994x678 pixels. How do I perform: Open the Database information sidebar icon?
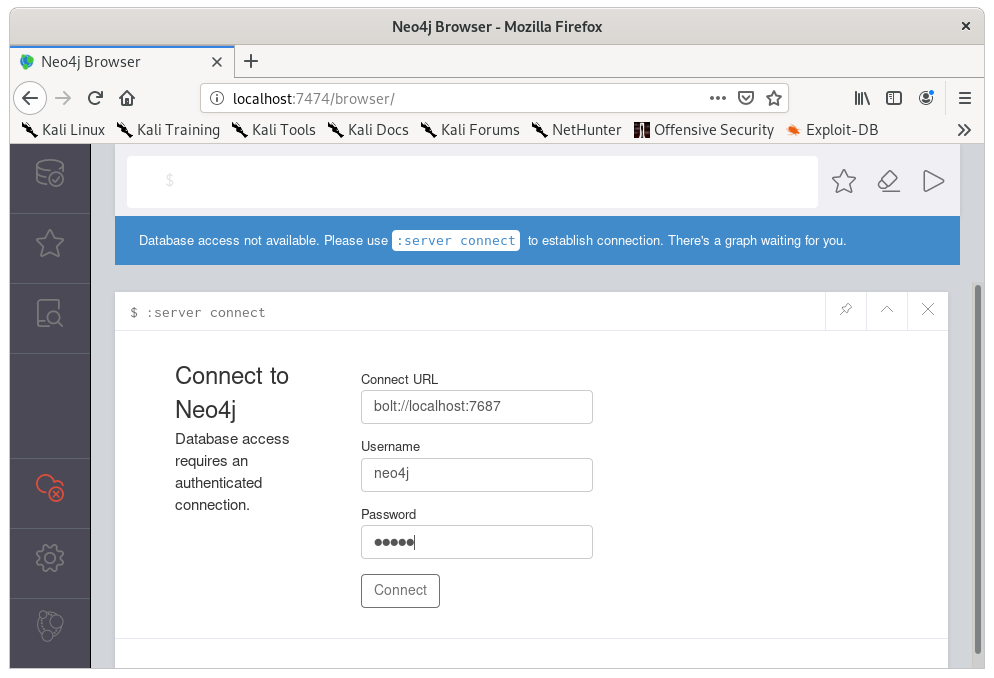click(50, 173)
